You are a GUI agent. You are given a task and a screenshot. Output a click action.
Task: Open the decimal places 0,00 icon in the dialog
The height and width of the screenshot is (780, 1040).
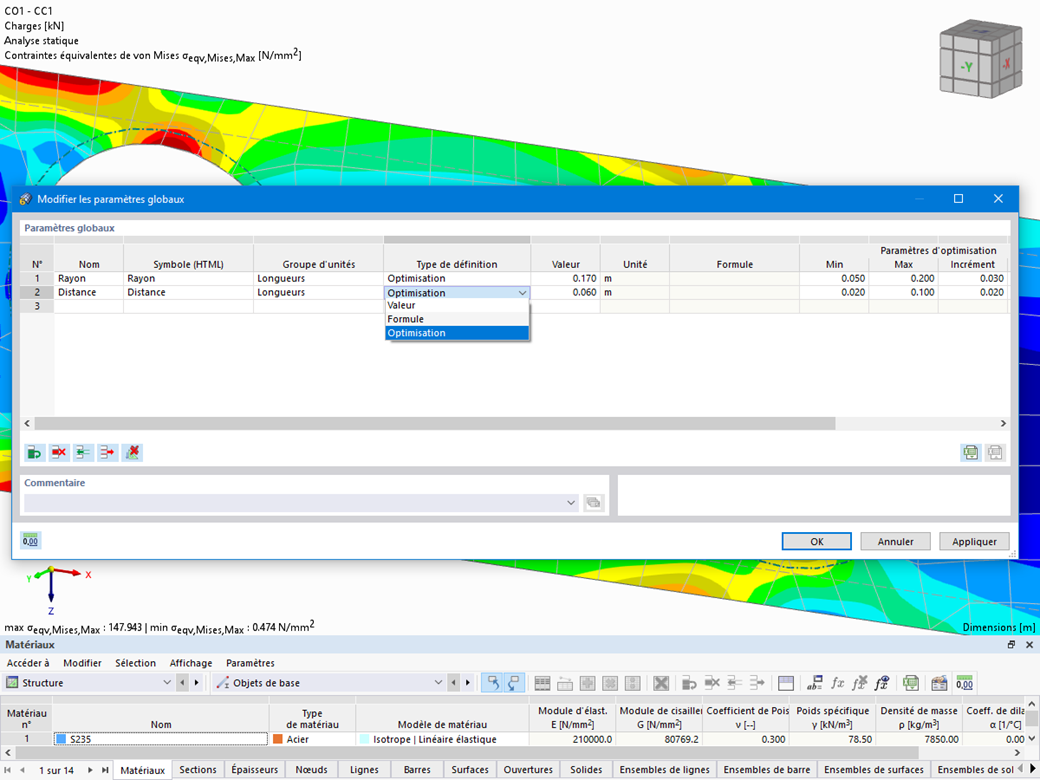(x=31, y=541)
